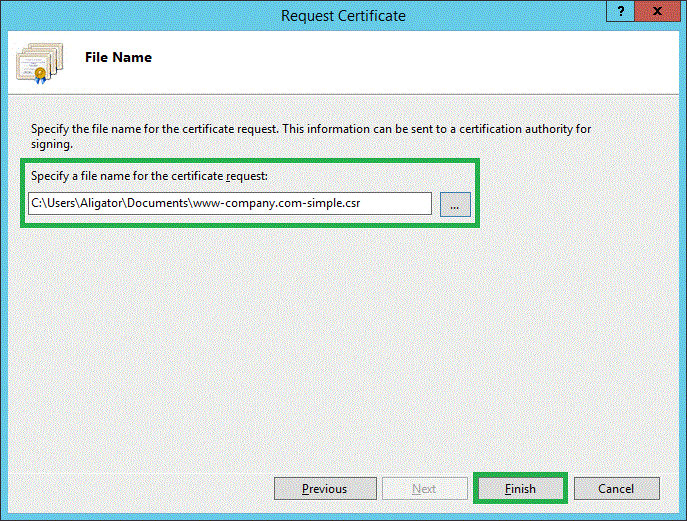
Task: Cancel the certificate request wizard
Action: point(616,489)
